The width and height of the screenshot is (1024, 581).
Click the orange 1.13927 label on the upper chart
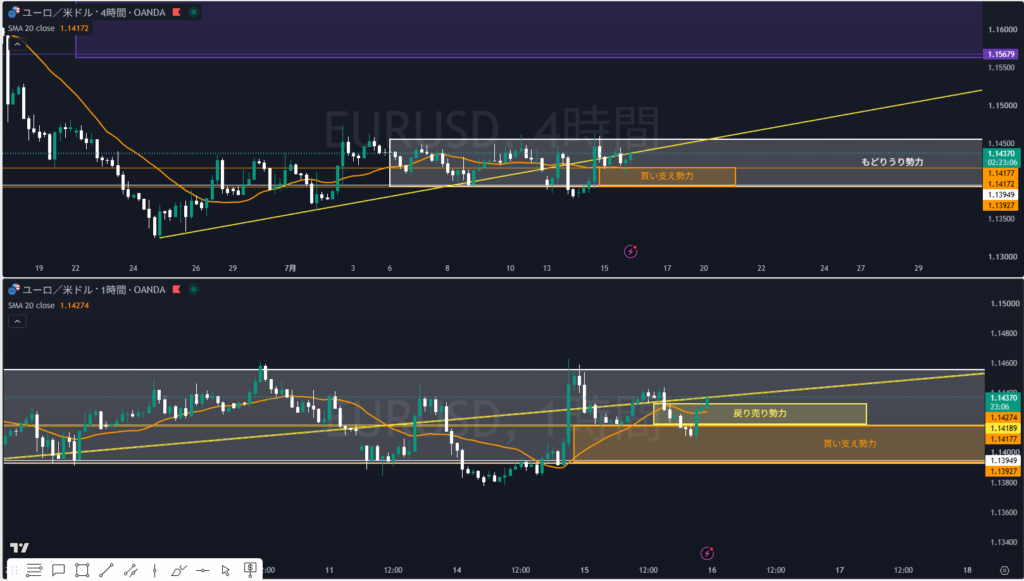click(x=1000, y=205)
